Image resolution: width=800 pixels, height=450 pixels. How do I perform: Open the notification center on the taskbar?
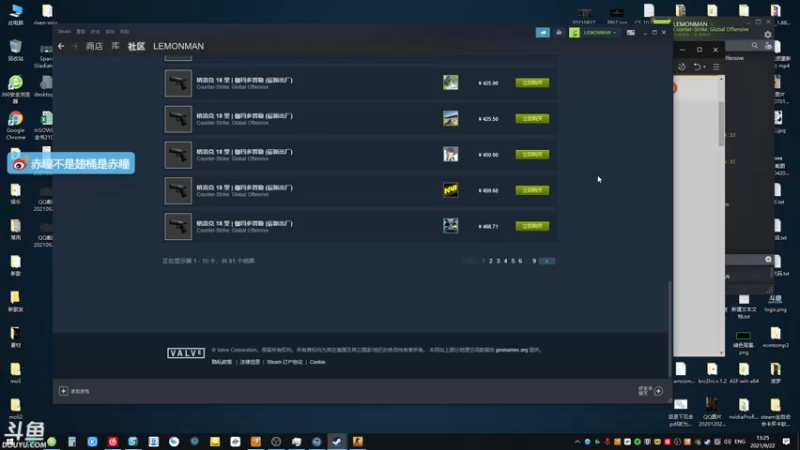786,441
